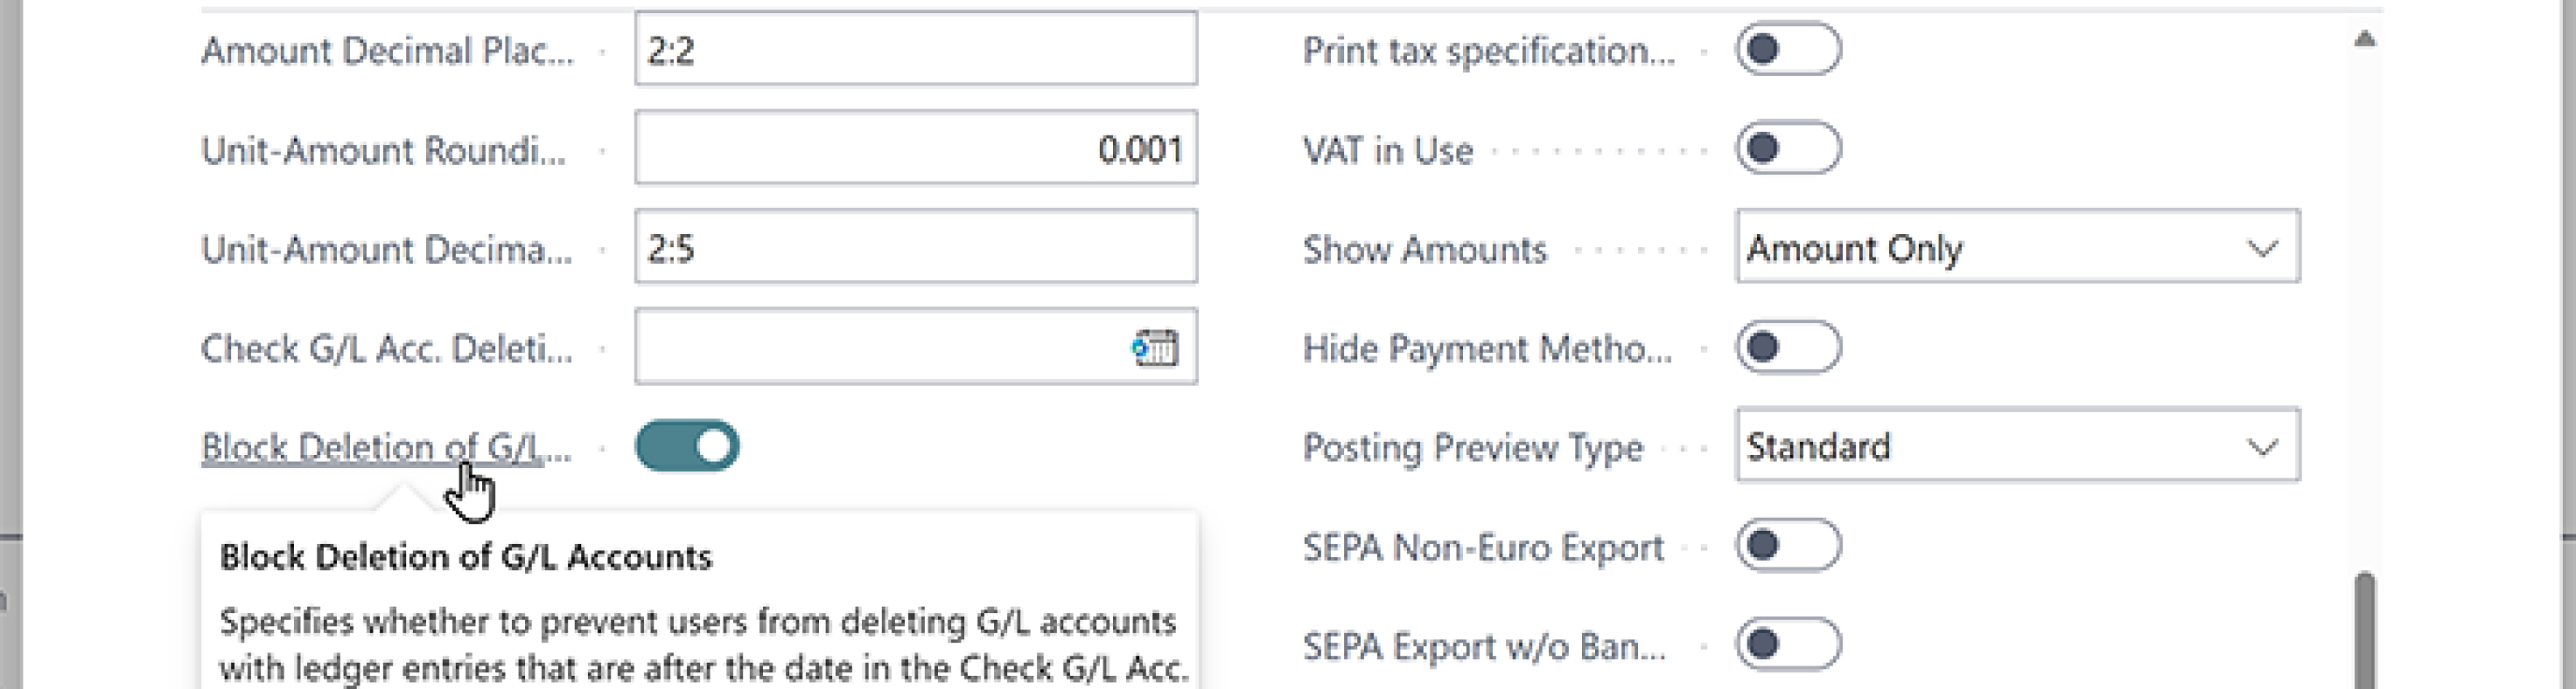Viewport: 2576px width, 689px height.
Task: Click Posting Preview Type label
Action: tap(1472, 447)
